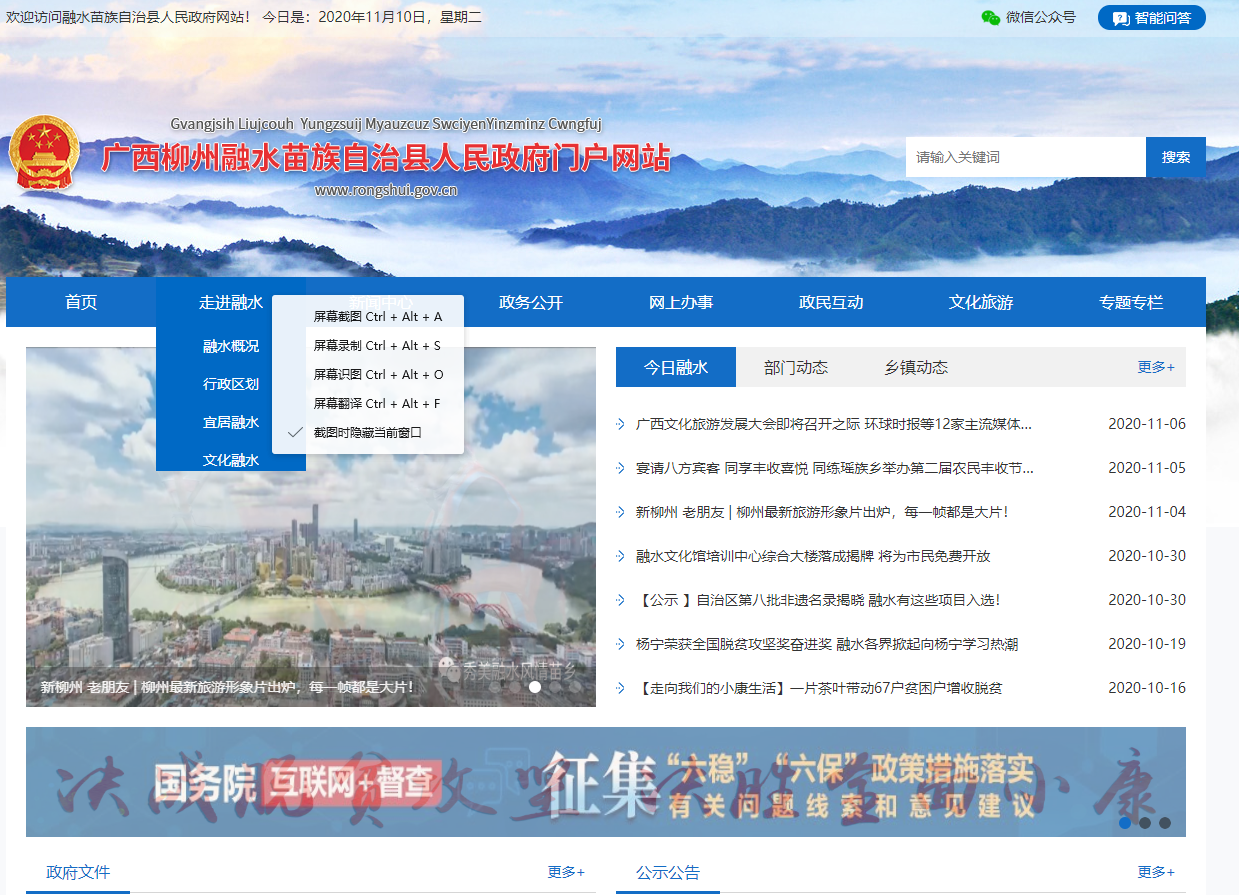Select the blue banner slider dot
This screenshot has width=1239, height=895.
pos(1125,823)
